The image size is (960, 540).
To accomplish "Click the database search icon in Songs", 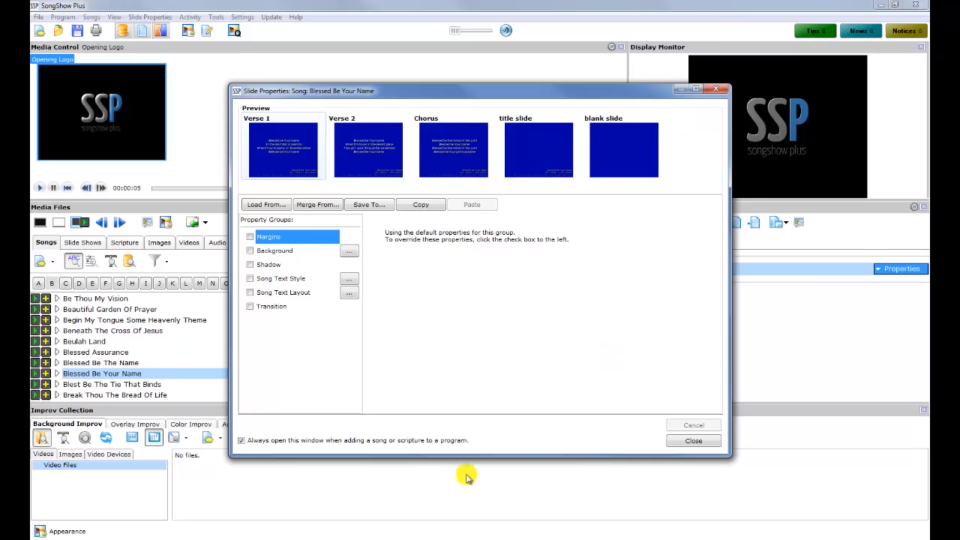I will point(129,261).
